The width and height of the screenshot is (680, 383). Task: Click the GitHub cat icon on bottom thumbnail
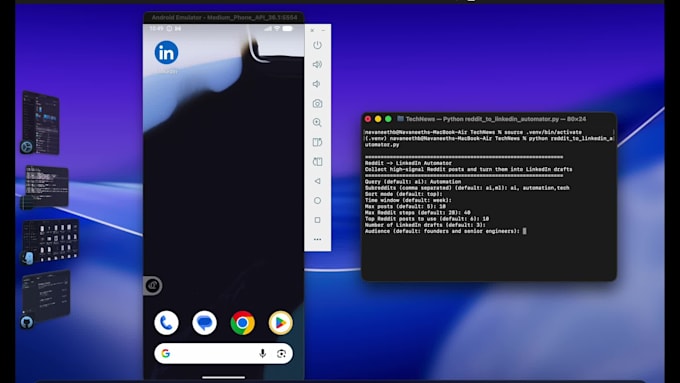27,322
